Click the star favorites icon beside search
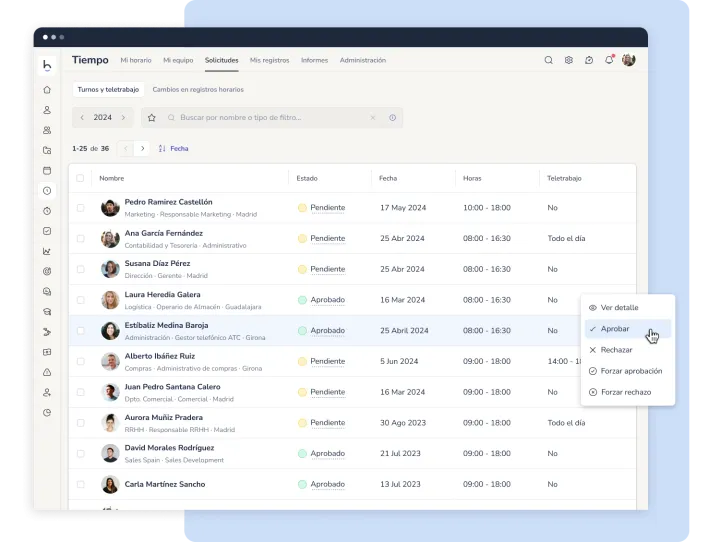Image resolution: width=720 pixels, height=542 pixels. point(152,118)
